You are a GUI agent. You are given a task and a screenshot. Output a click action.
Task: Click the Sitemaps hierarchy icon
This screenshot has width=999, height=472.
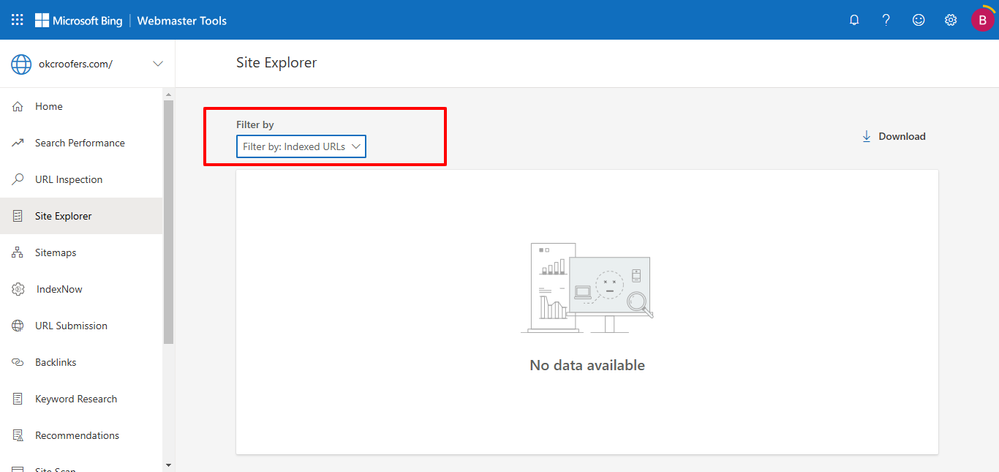click(18, 253)
